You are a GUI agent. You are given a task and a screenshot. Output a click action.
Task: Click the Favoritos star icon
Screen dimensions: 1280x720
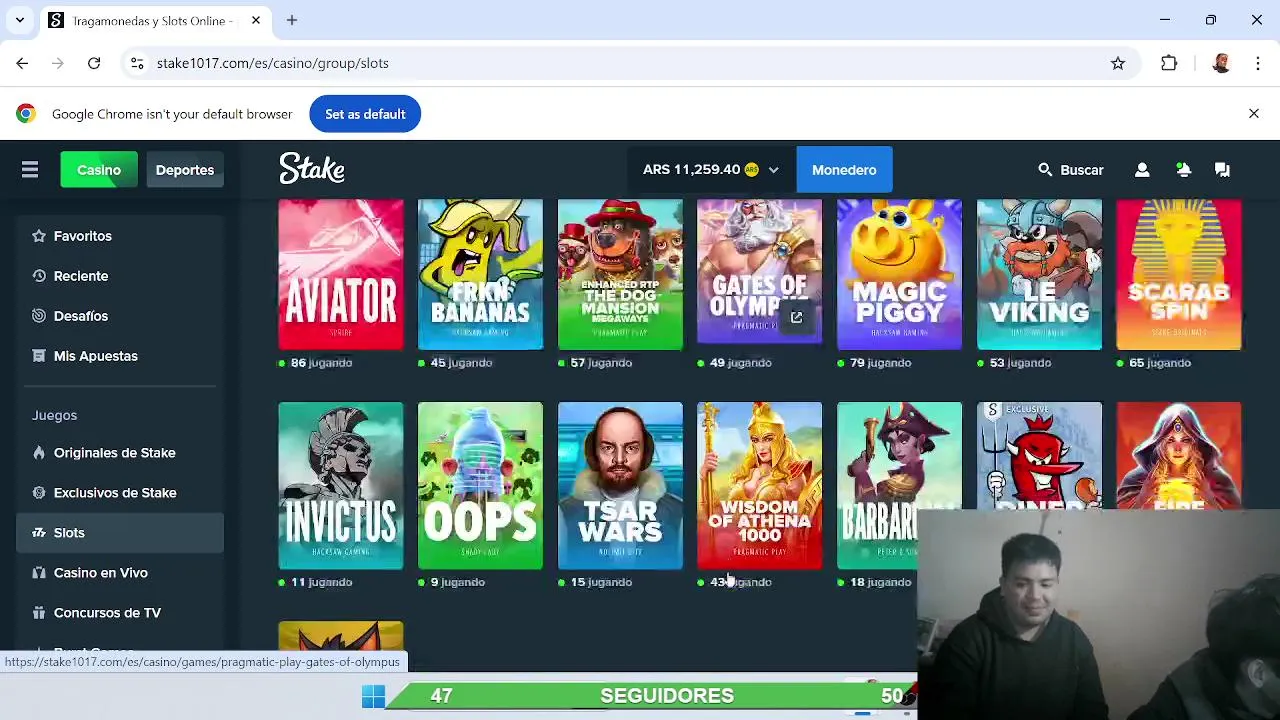39,236
